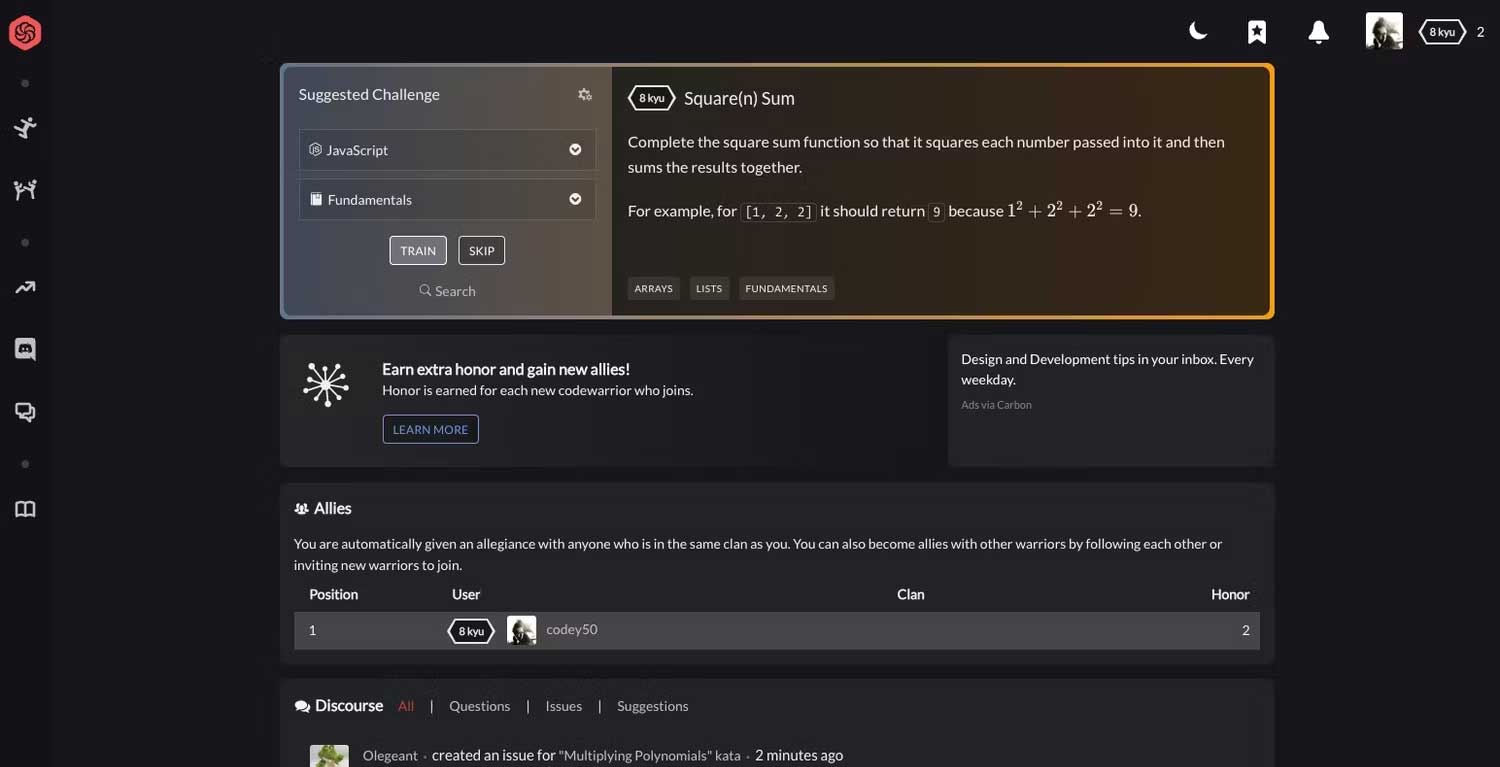Click the Clan column header
This screenshot has height=767, width=1500.
coord(911,594)
